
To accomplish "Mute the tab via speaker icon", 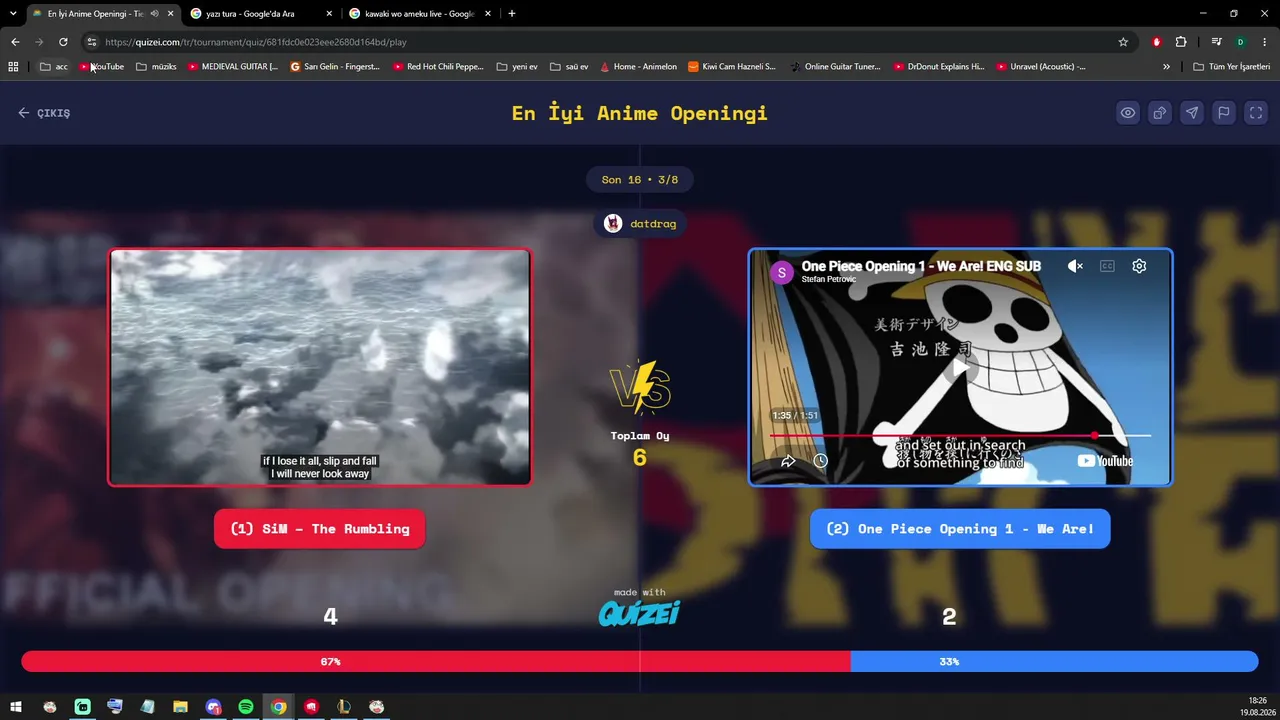I will [154, 14].
